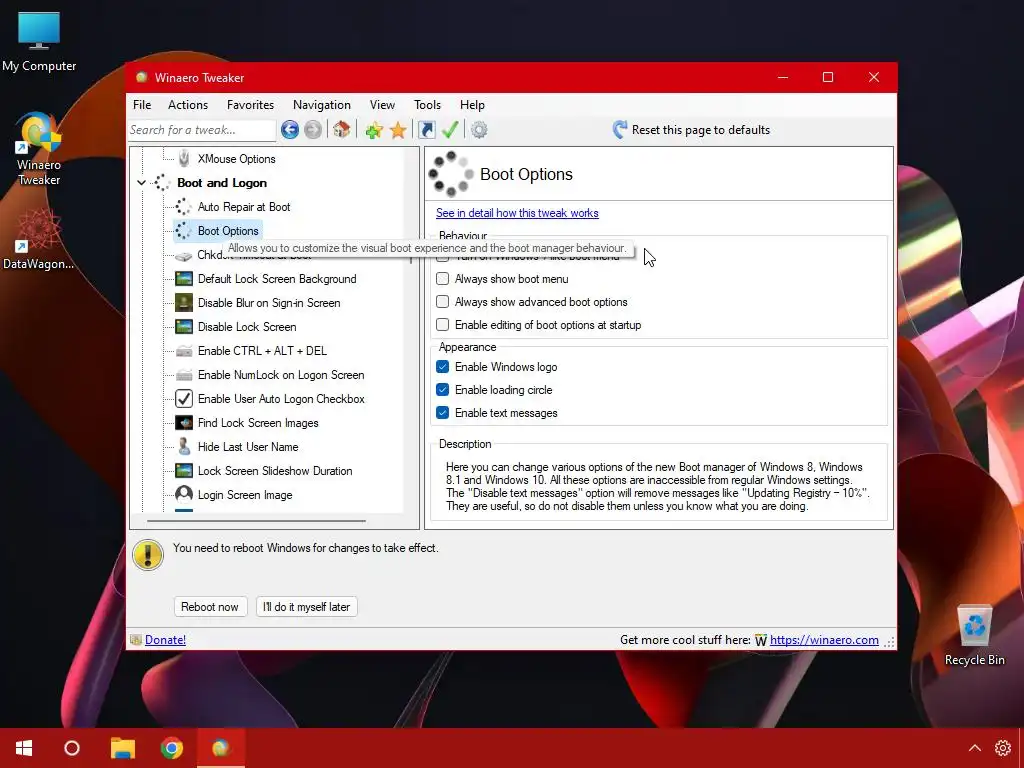Click the Reboot now button
This screenshot has height=768, width=1024.
(210, 607)
